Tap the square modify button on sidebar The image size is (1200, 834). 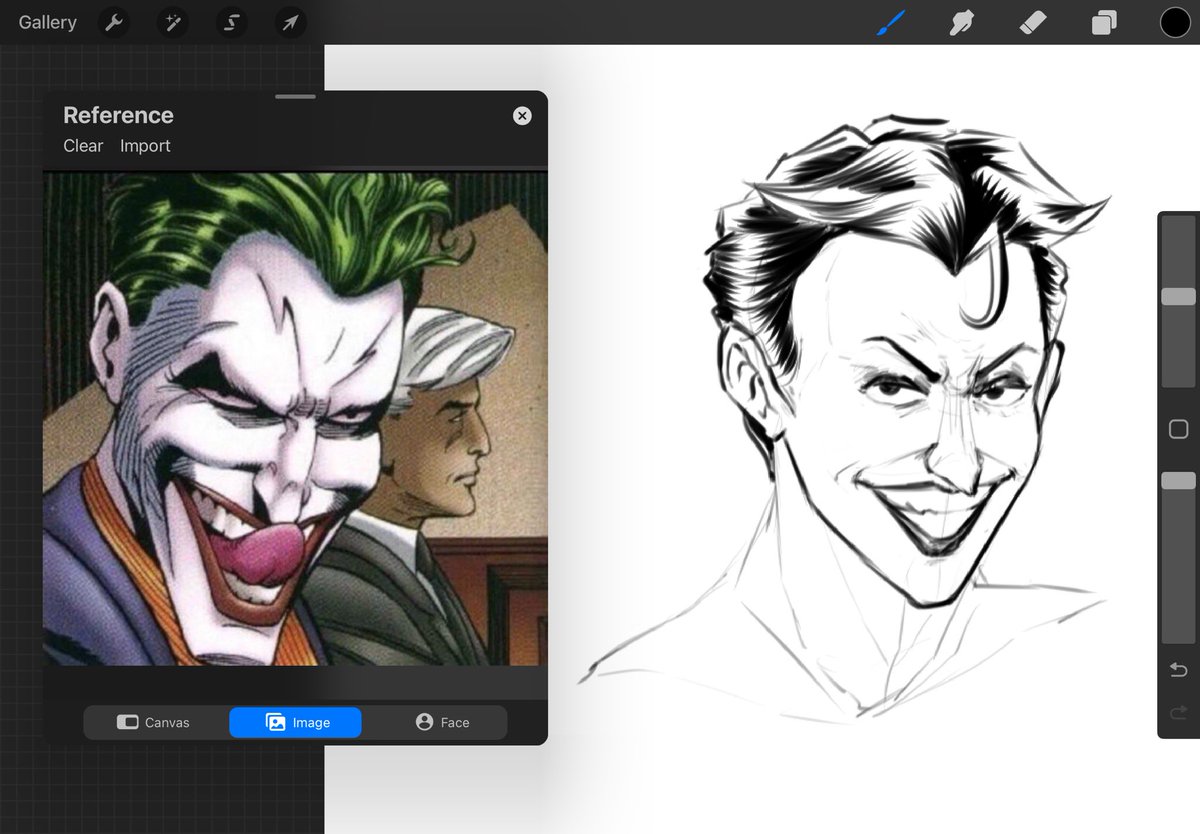coord(1178,429)
